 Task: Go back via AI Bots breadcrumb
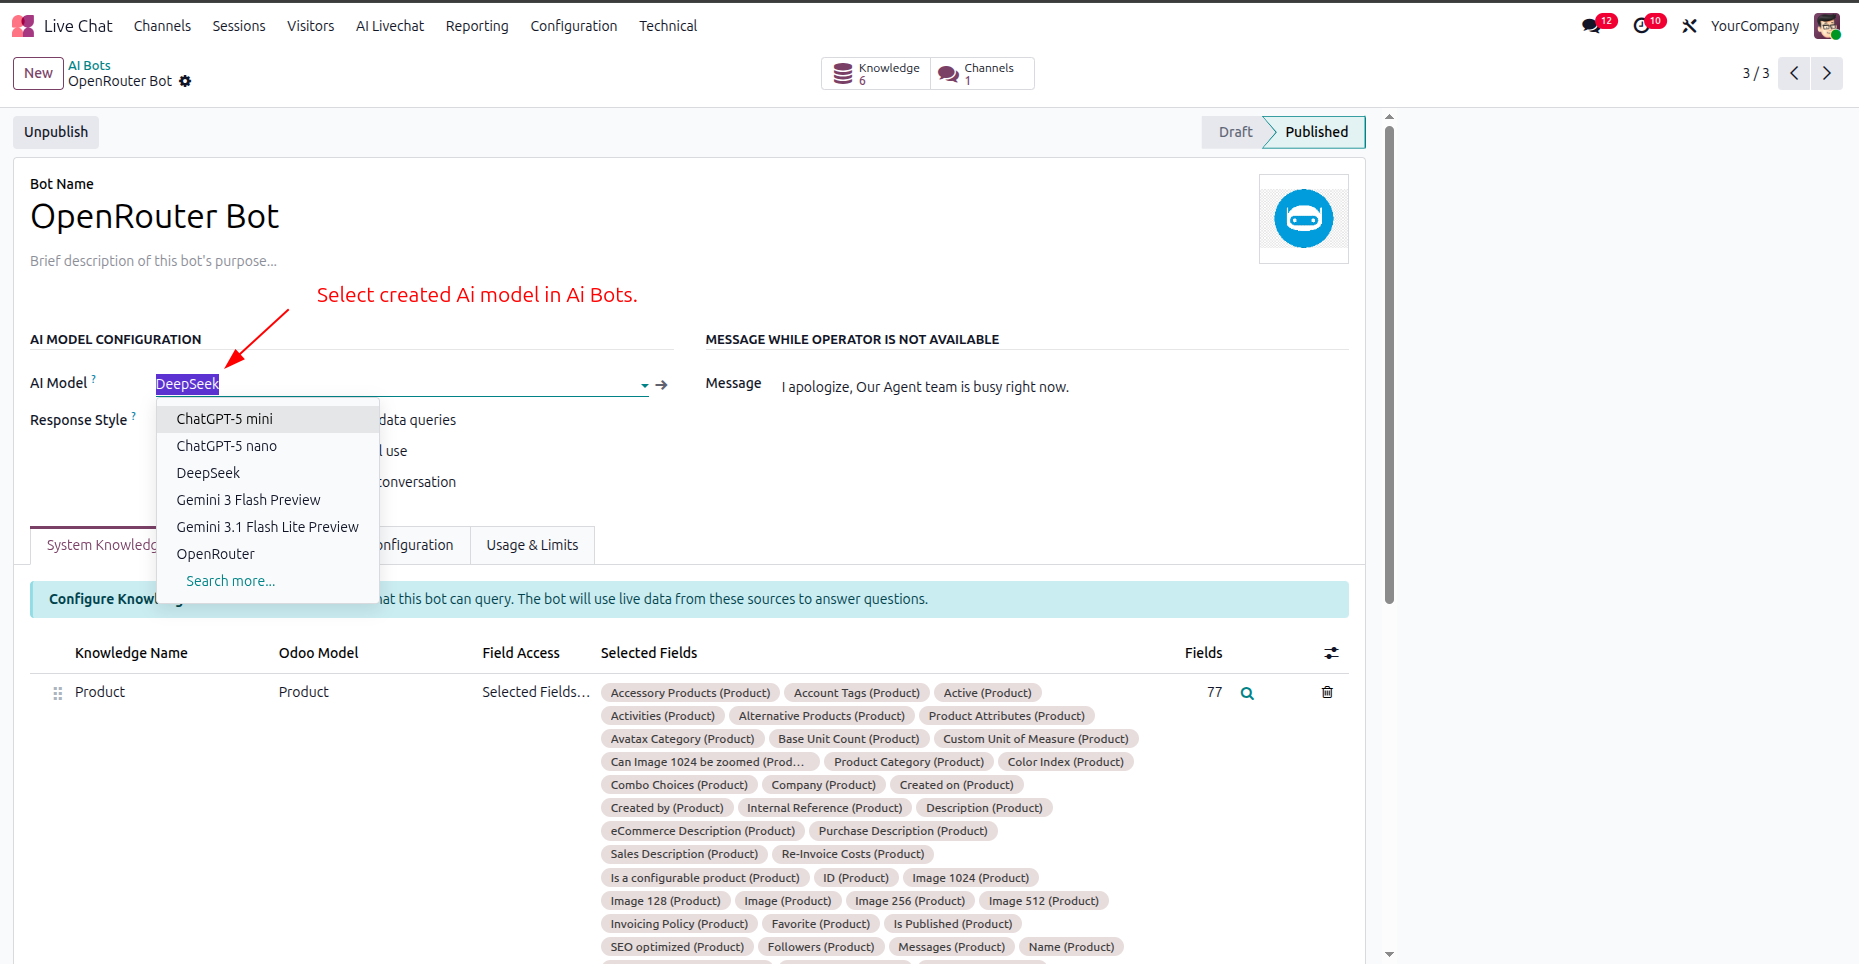[89, 66]
